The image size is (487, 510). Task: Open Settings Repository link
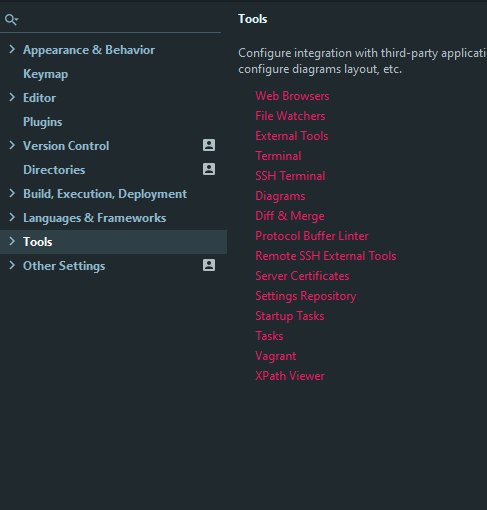click(x=306, y=296)
